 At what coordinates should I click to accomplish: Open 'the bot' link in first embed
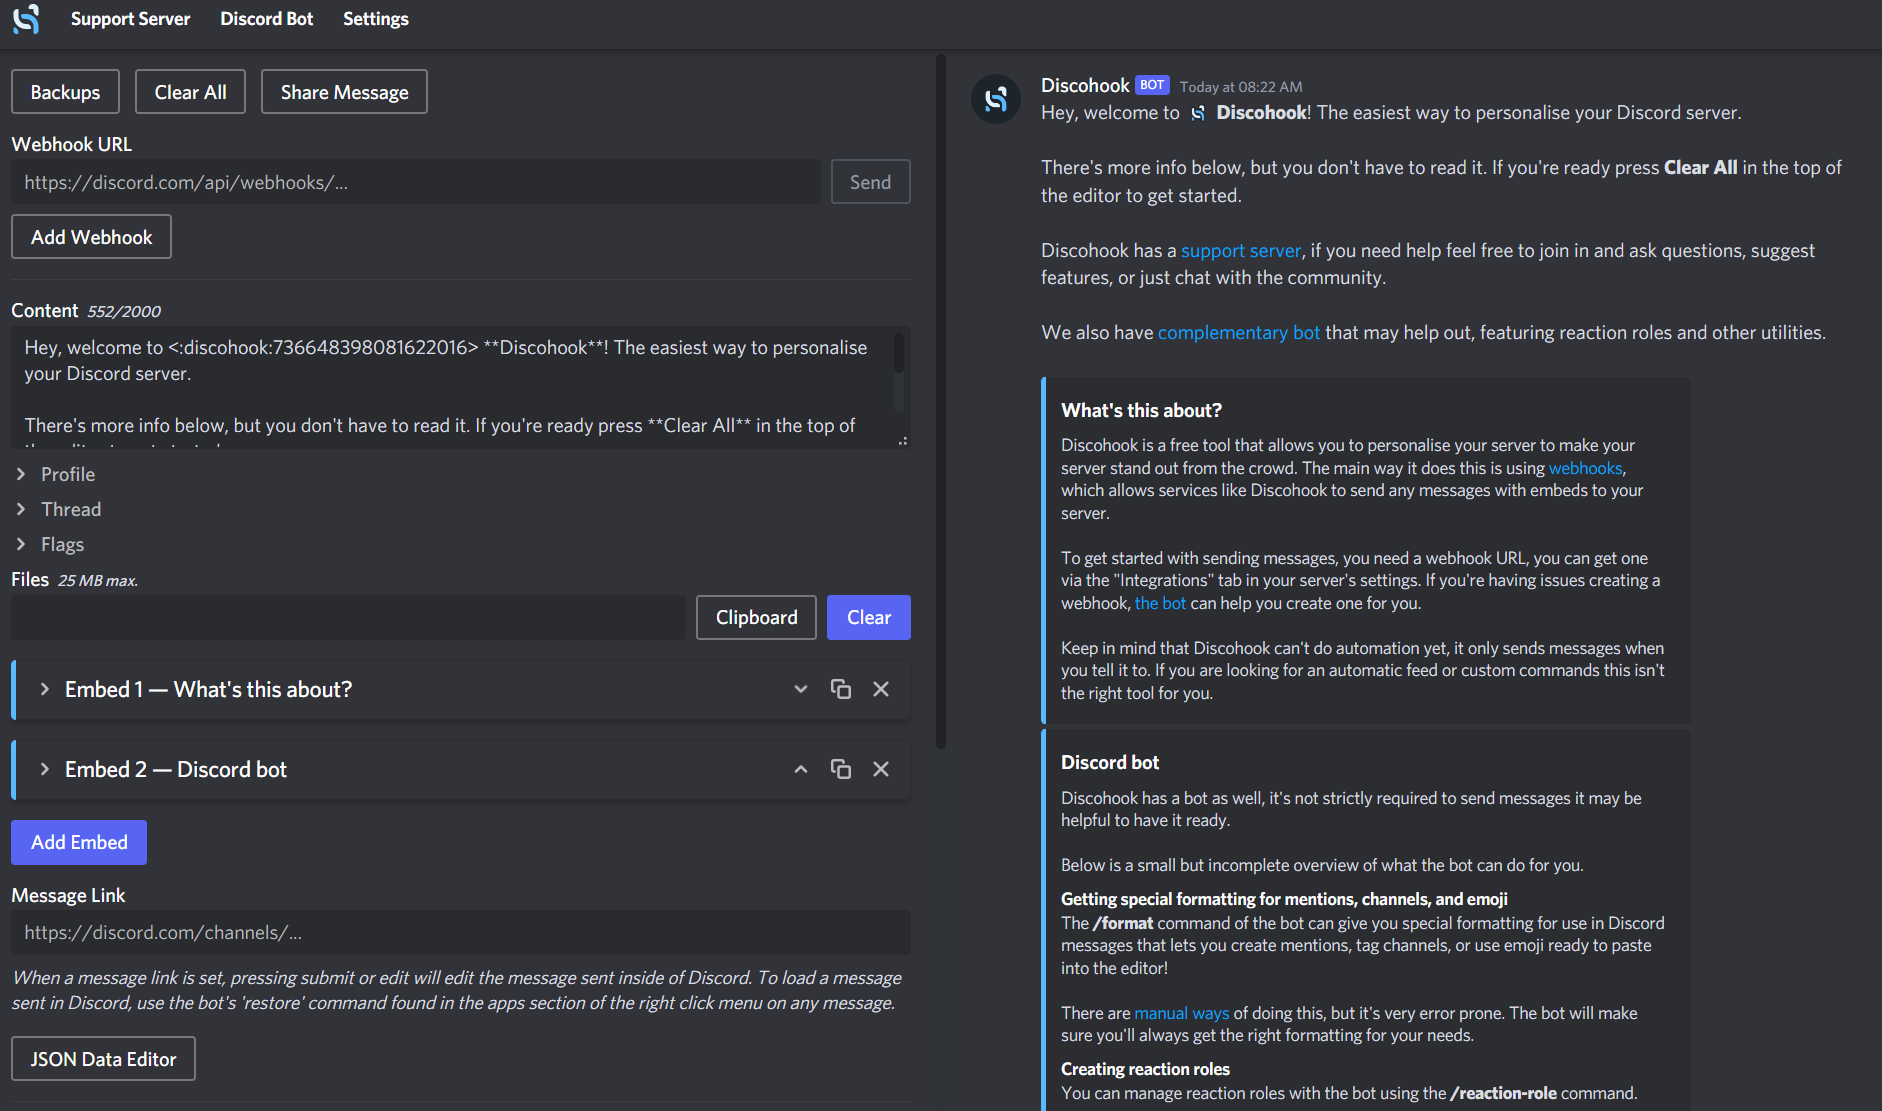point(1160,603)
